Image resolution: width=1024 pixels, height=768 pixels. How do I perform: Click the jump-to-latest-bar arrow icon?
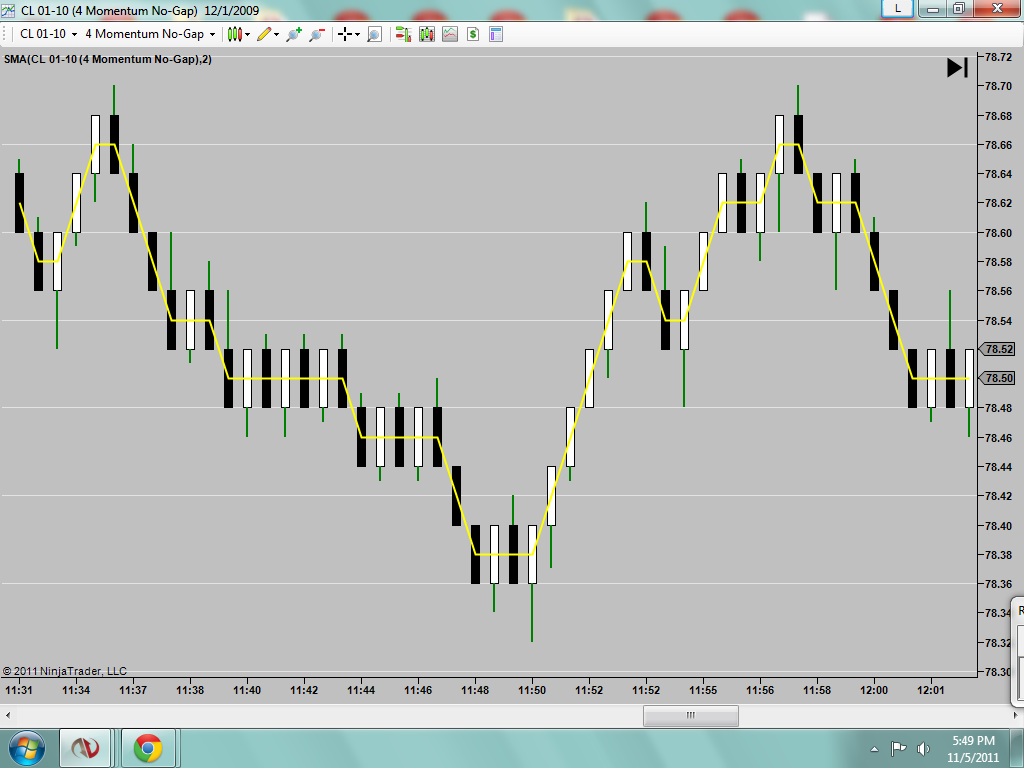pos(957,67)
